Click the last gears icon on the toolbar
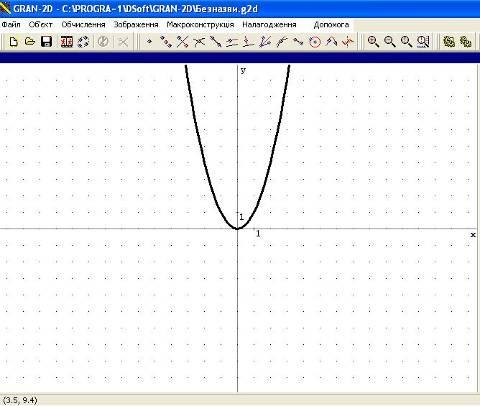Image resolution: width=480 pixels, height=406 pixels. coord(465,42)
